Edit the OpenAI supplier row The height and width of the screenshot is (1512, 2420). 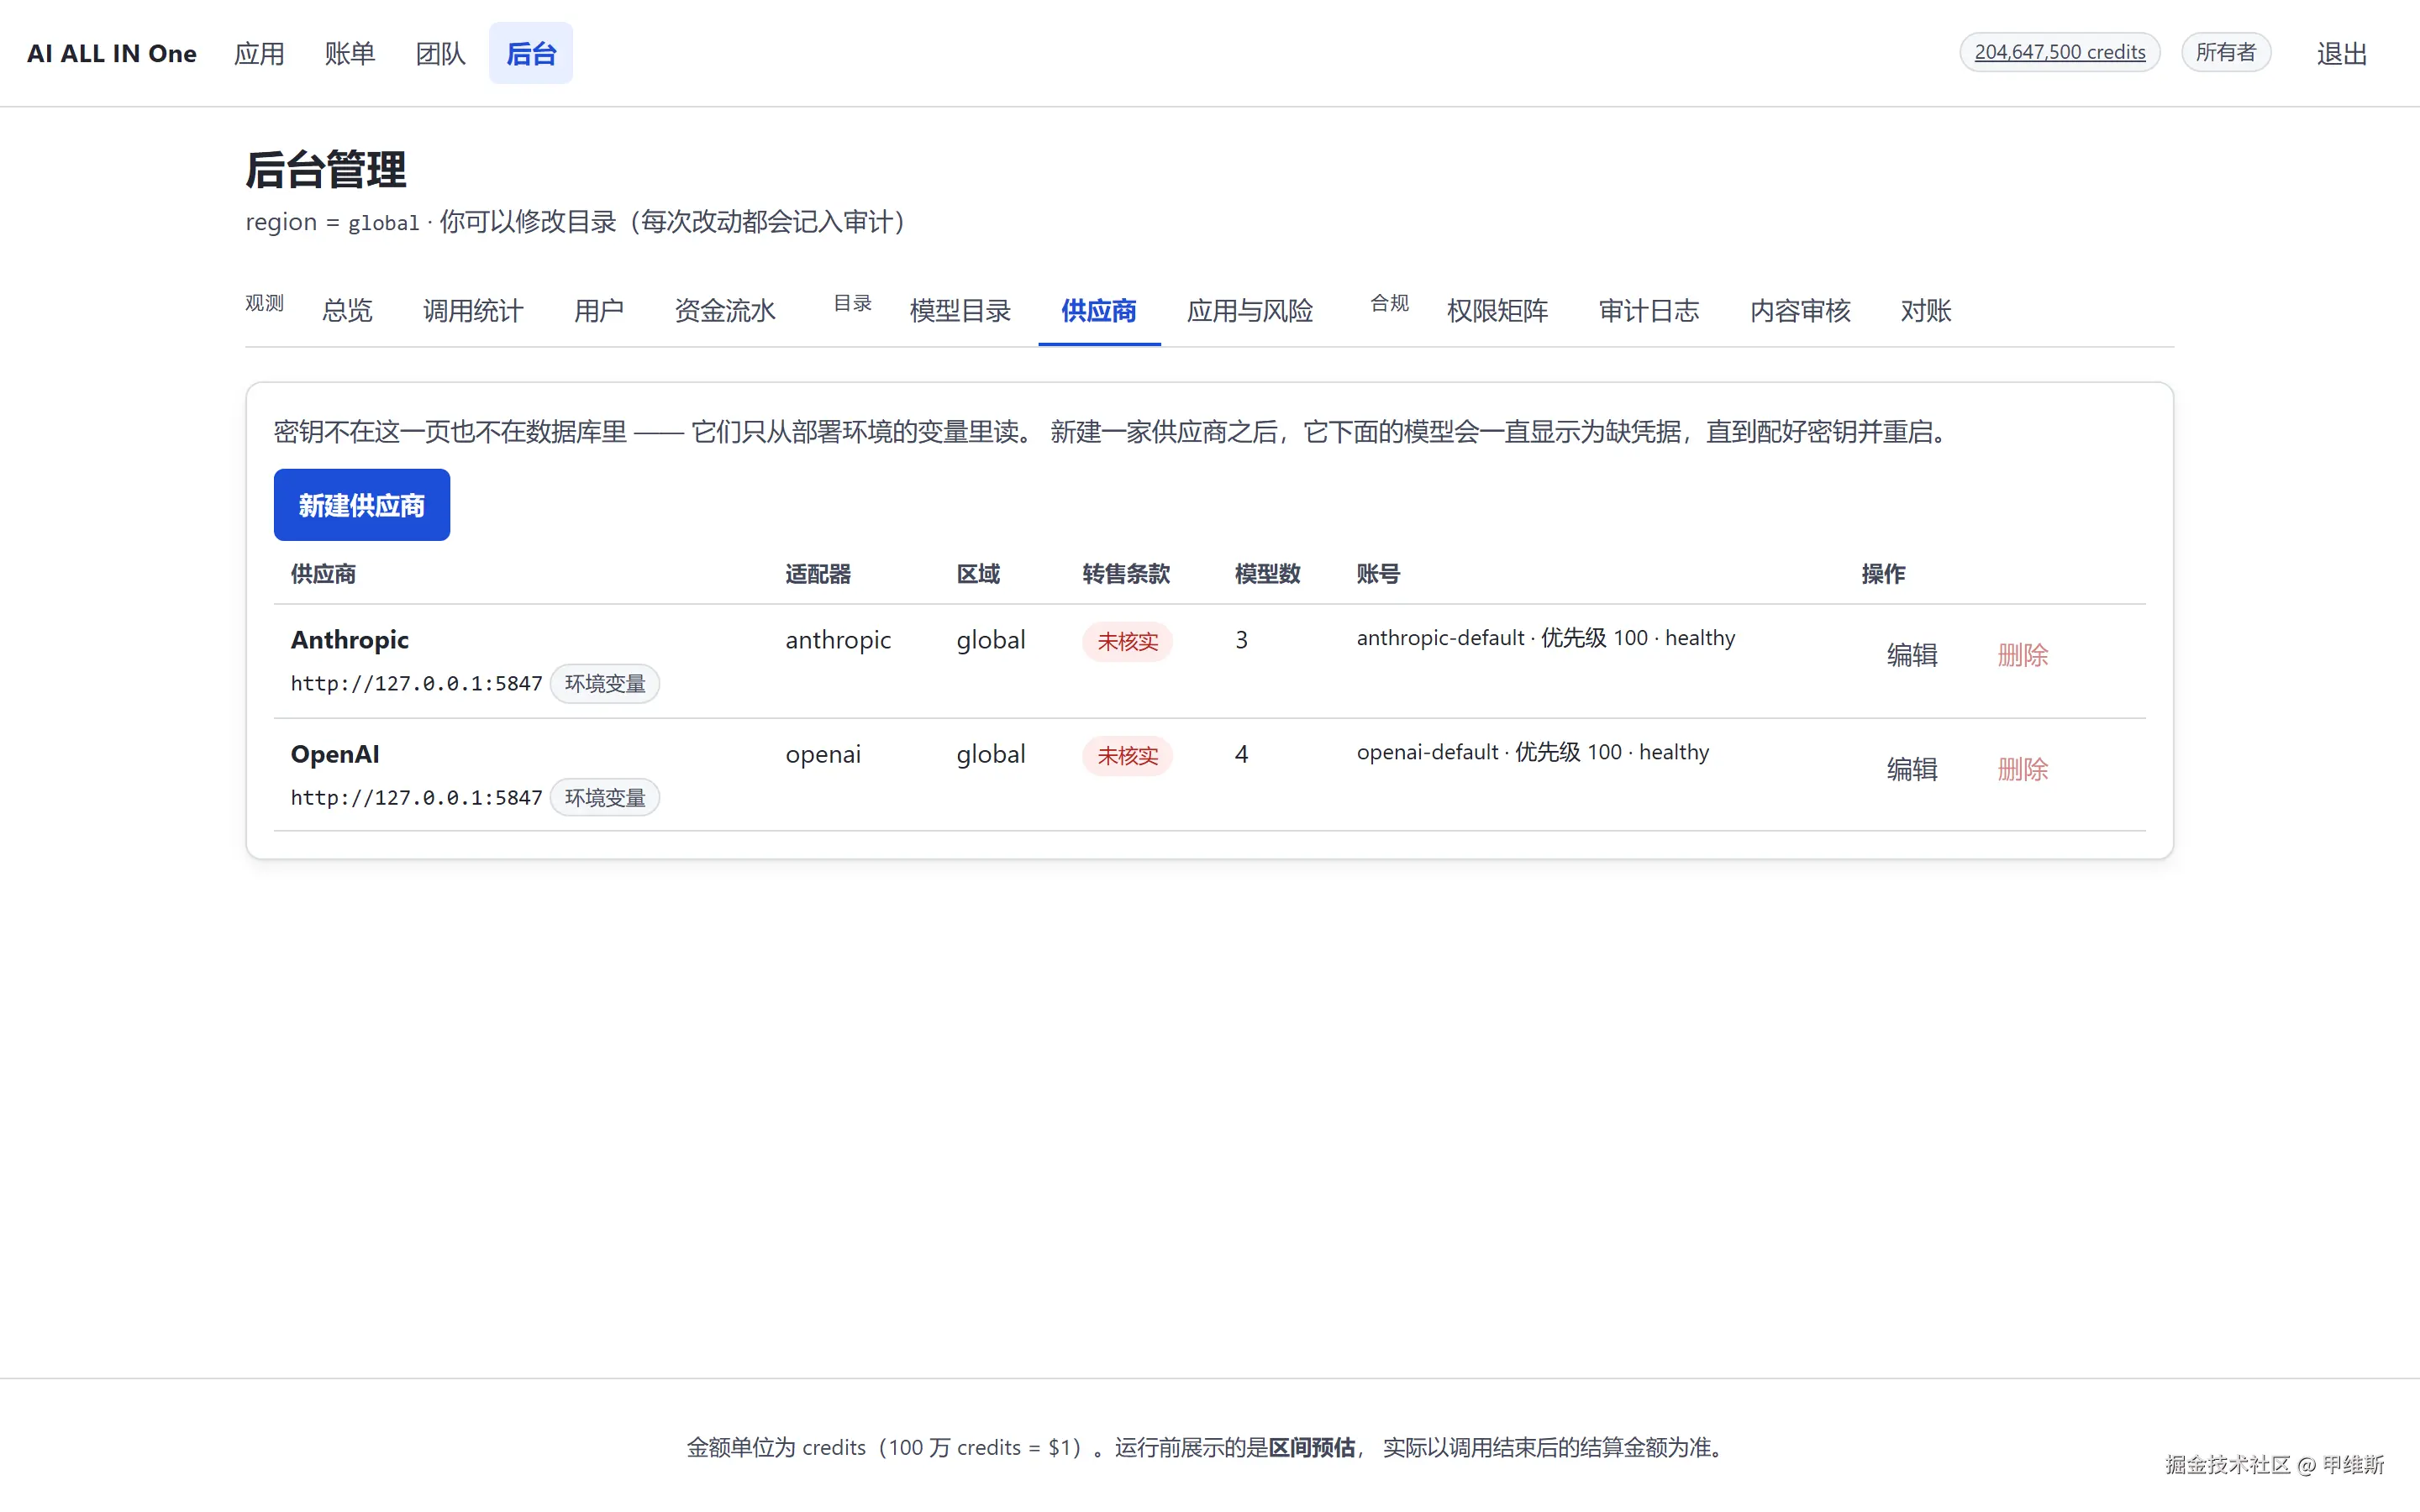pos(1911,769)
